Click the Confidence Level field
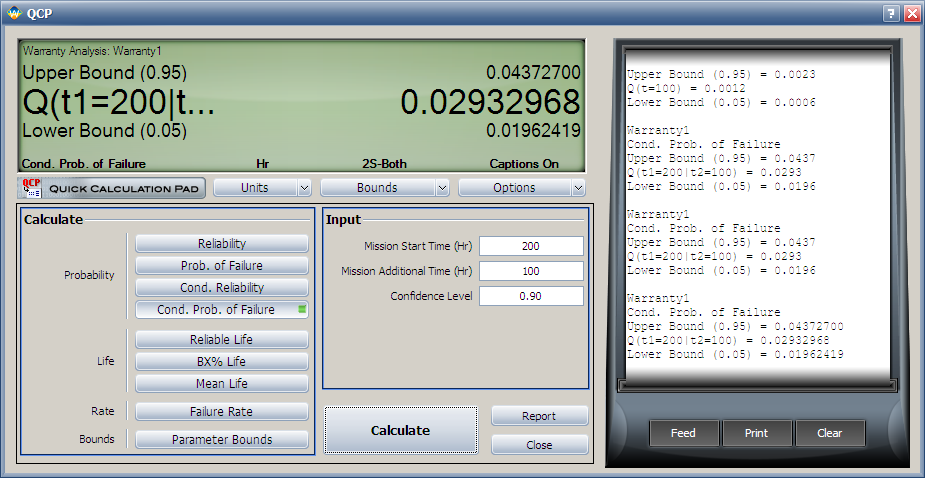This screenshot has height=478, width=925. pos(531,296)
